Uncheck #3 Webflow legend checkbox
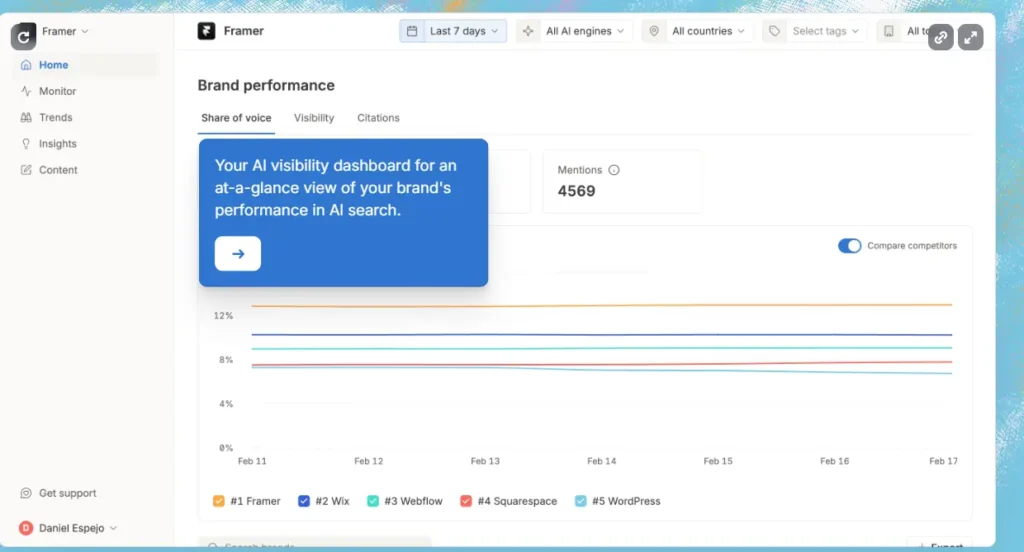1024x552 pixels. (373, 501)
